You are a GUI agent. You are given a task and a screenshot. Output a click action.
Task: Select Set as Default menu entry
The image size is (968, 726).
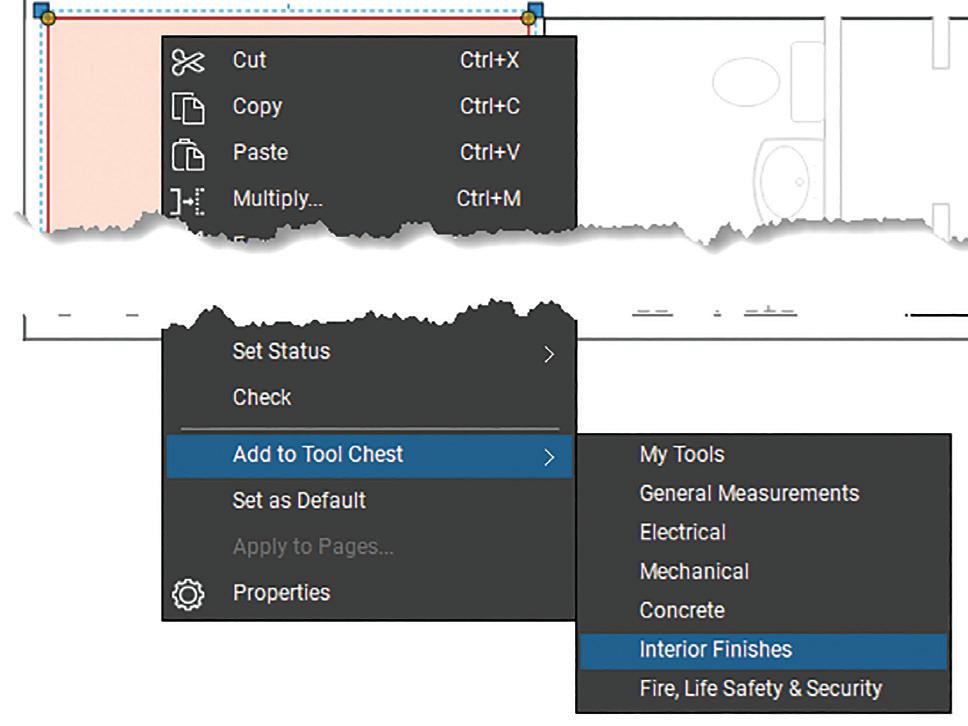click(x=299, y=500)
